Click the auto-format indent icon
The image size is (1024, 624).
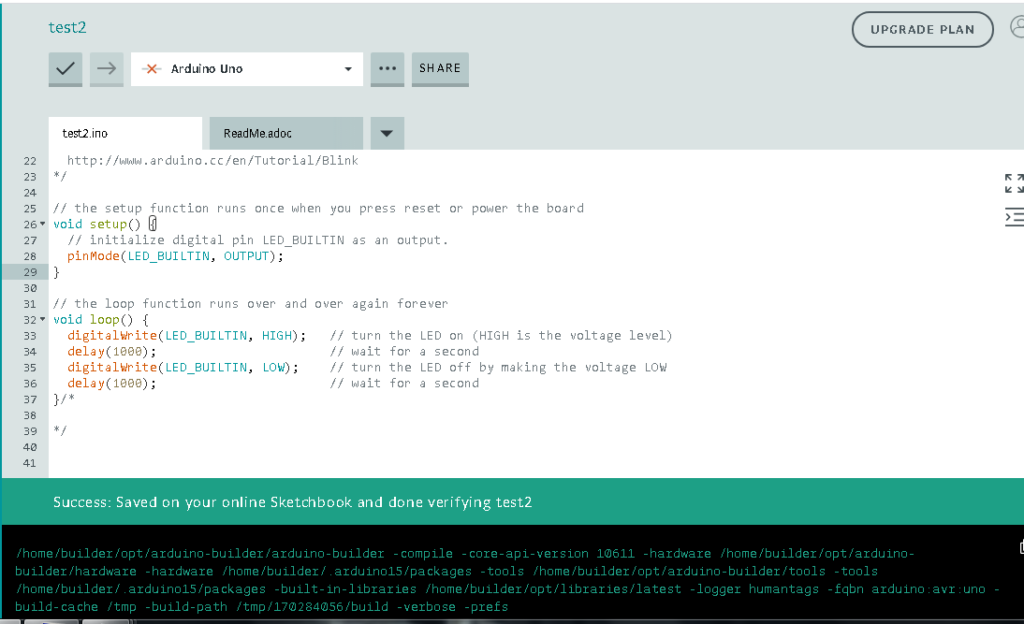click(x=1013, y=217)
